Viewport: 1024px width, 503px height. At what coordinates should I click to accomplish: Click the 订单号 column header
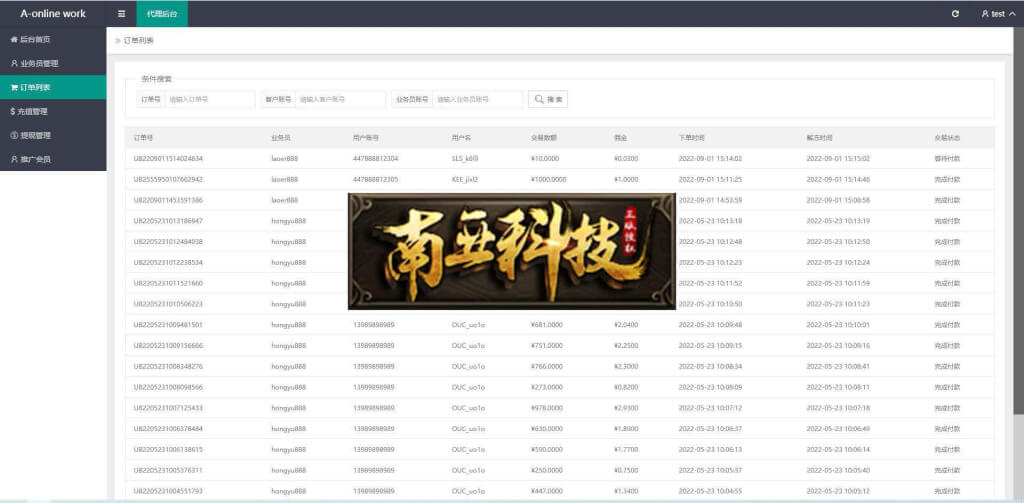(144, 138)
